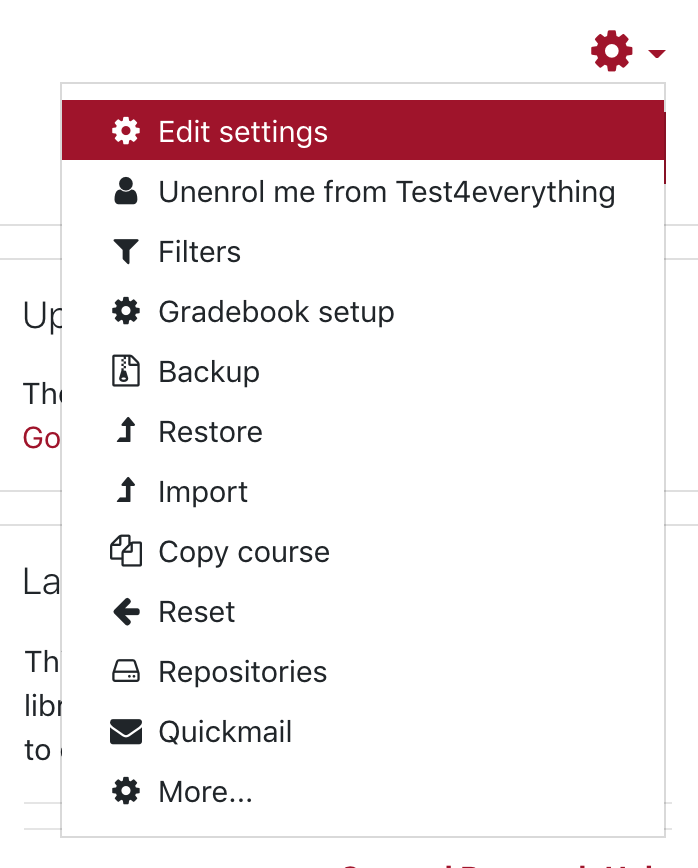Select Backup from the menu
This screenshot has height=868, width=698.
363,371
